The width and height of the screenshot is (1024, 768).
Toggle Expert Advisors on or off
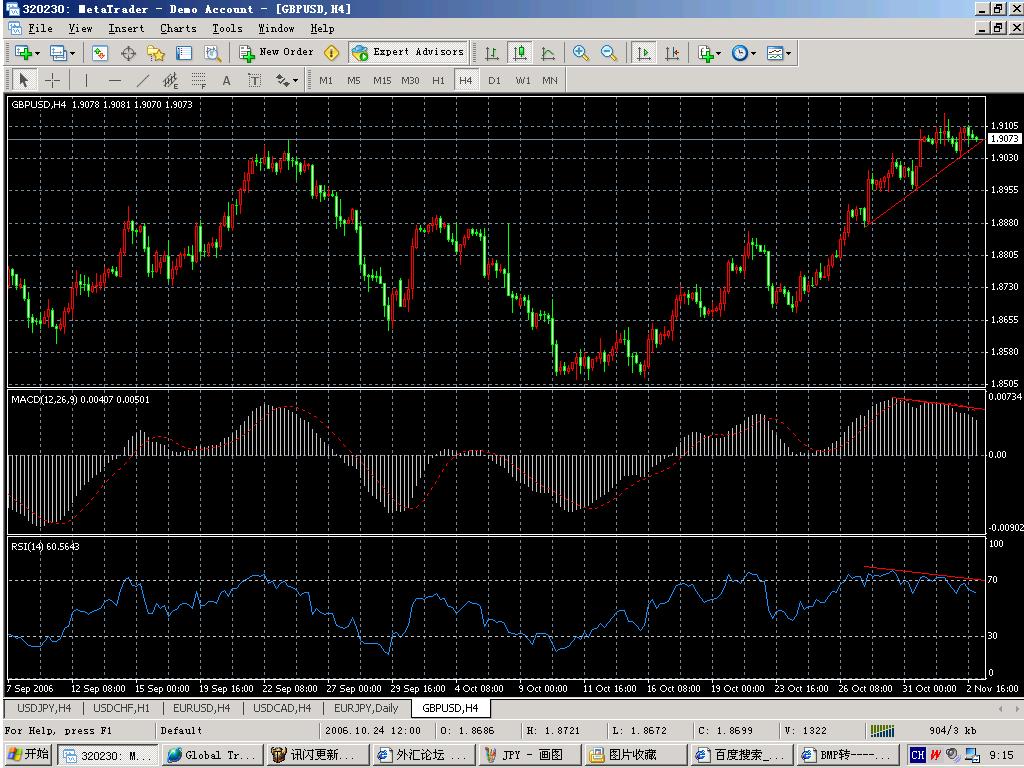[408, 52]
